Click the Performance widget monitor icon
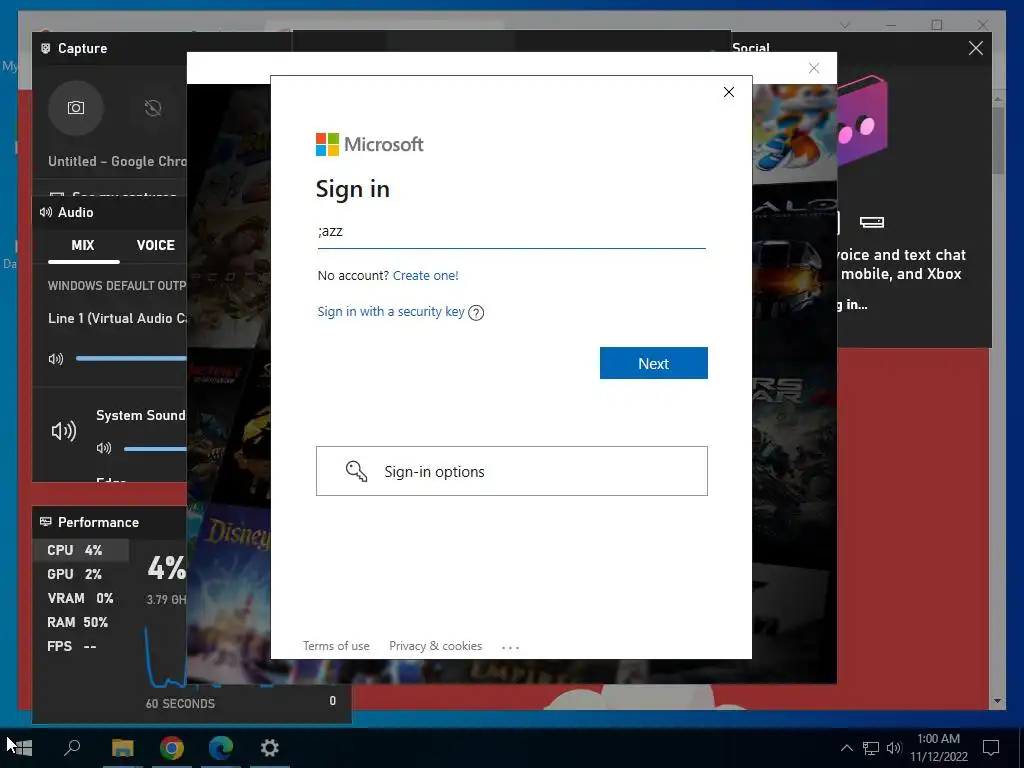1024x768 pixels. [x=46, y=522]
